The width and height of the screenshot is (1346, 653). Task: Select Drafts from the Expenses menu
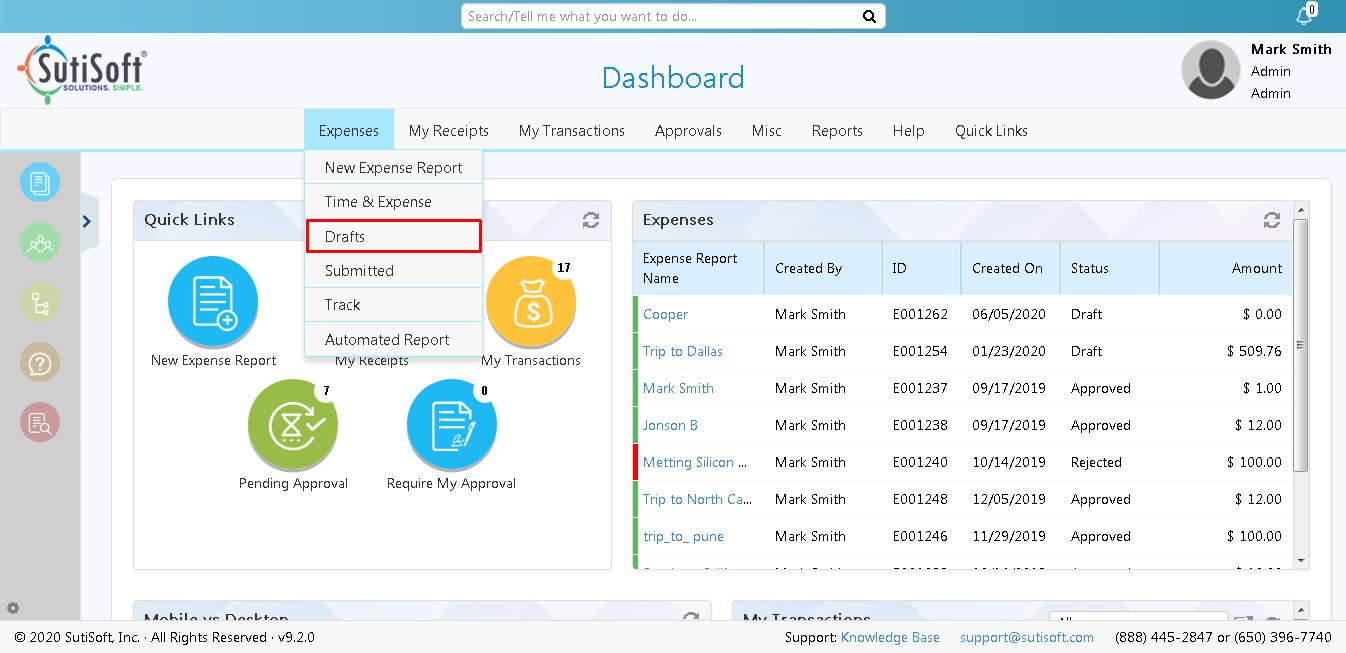tap(393, 237)
